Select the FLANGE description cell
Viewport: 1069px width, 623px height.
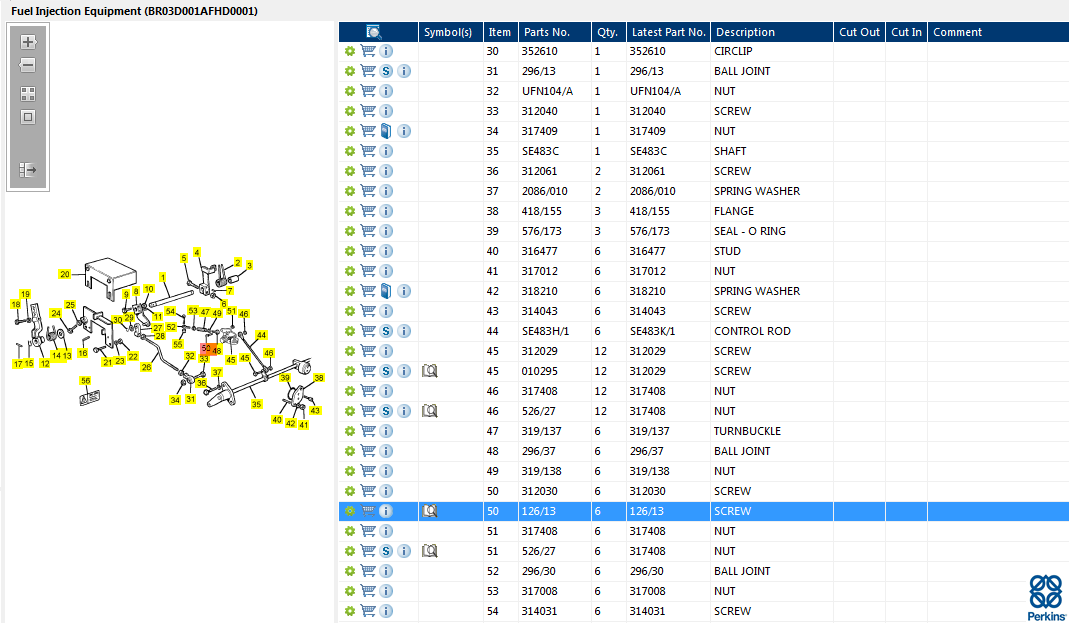[x=734, y=211]
